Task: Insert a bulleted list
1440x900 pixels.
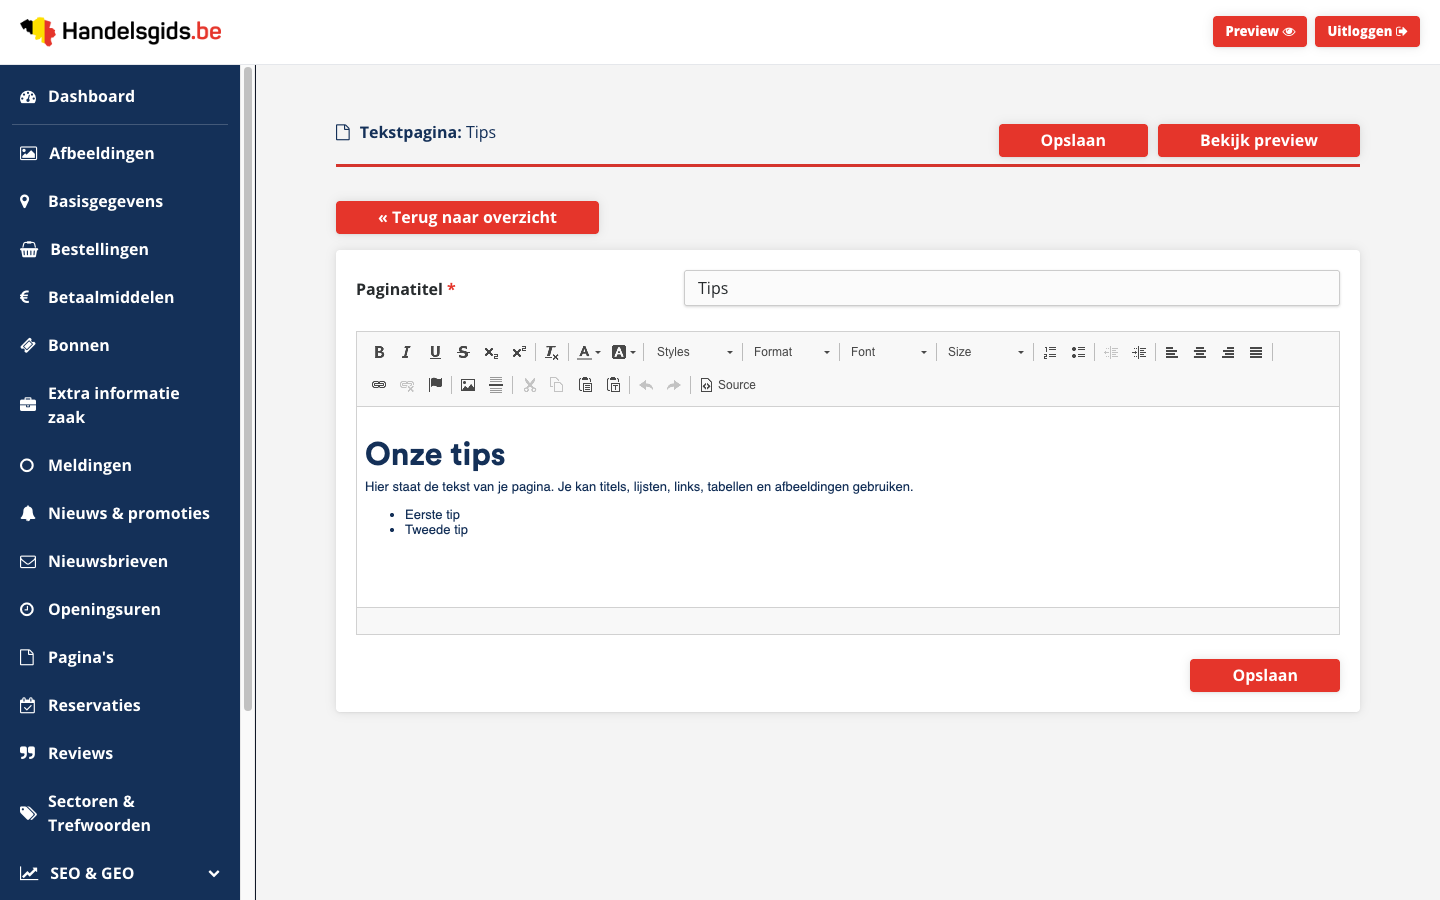Action: [1078, 352]
